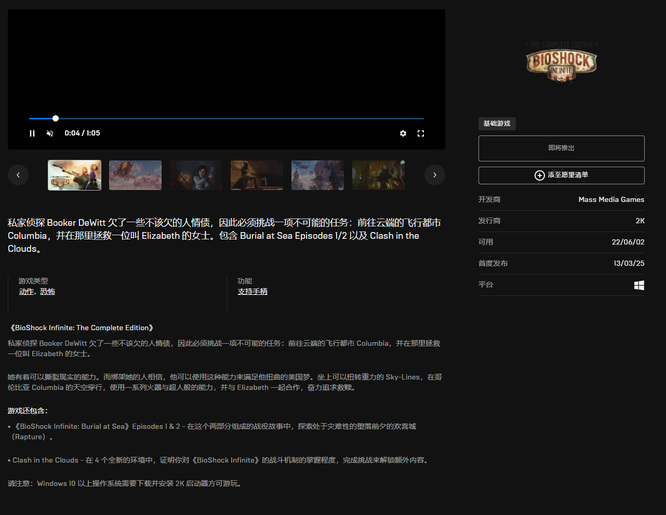This screenshot has height=515, width=666.
Task: Click publisher value 2K
Action: 640,221
